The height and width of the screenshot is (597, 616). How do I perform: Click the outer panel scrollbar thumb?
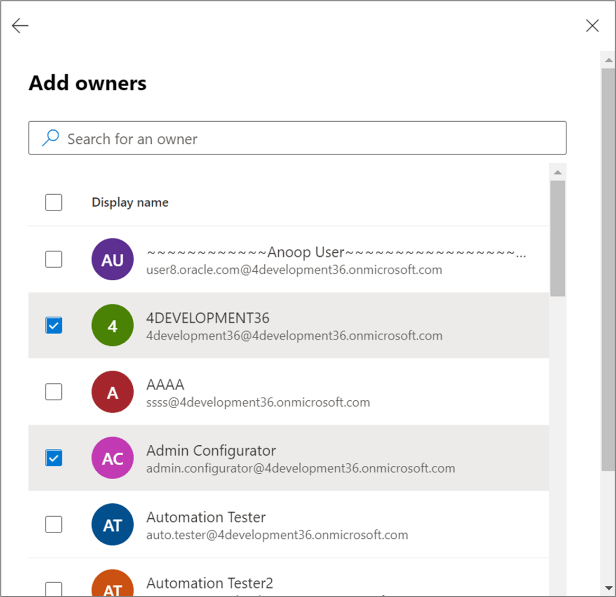[609, 269]
